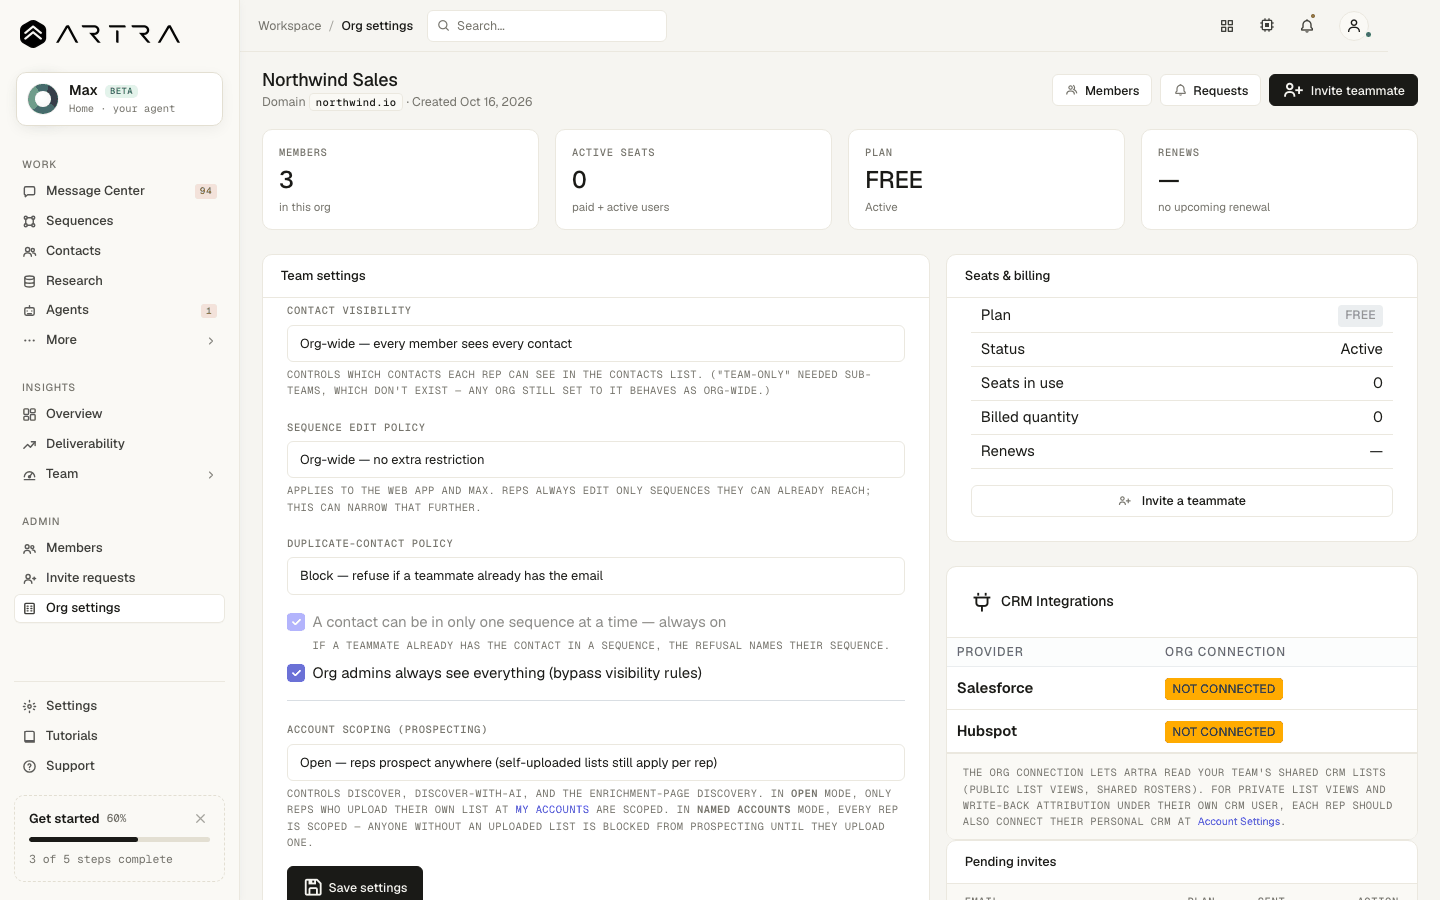The width and height of the screenshot is (1440, 900).
Task: Open Deliverability insights
Action: pos(120,444)
